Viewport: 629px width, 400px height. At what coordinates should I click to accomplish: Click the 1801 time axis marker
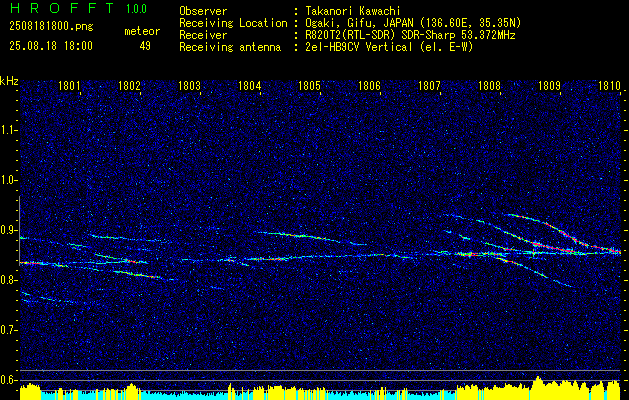point(69,85)
